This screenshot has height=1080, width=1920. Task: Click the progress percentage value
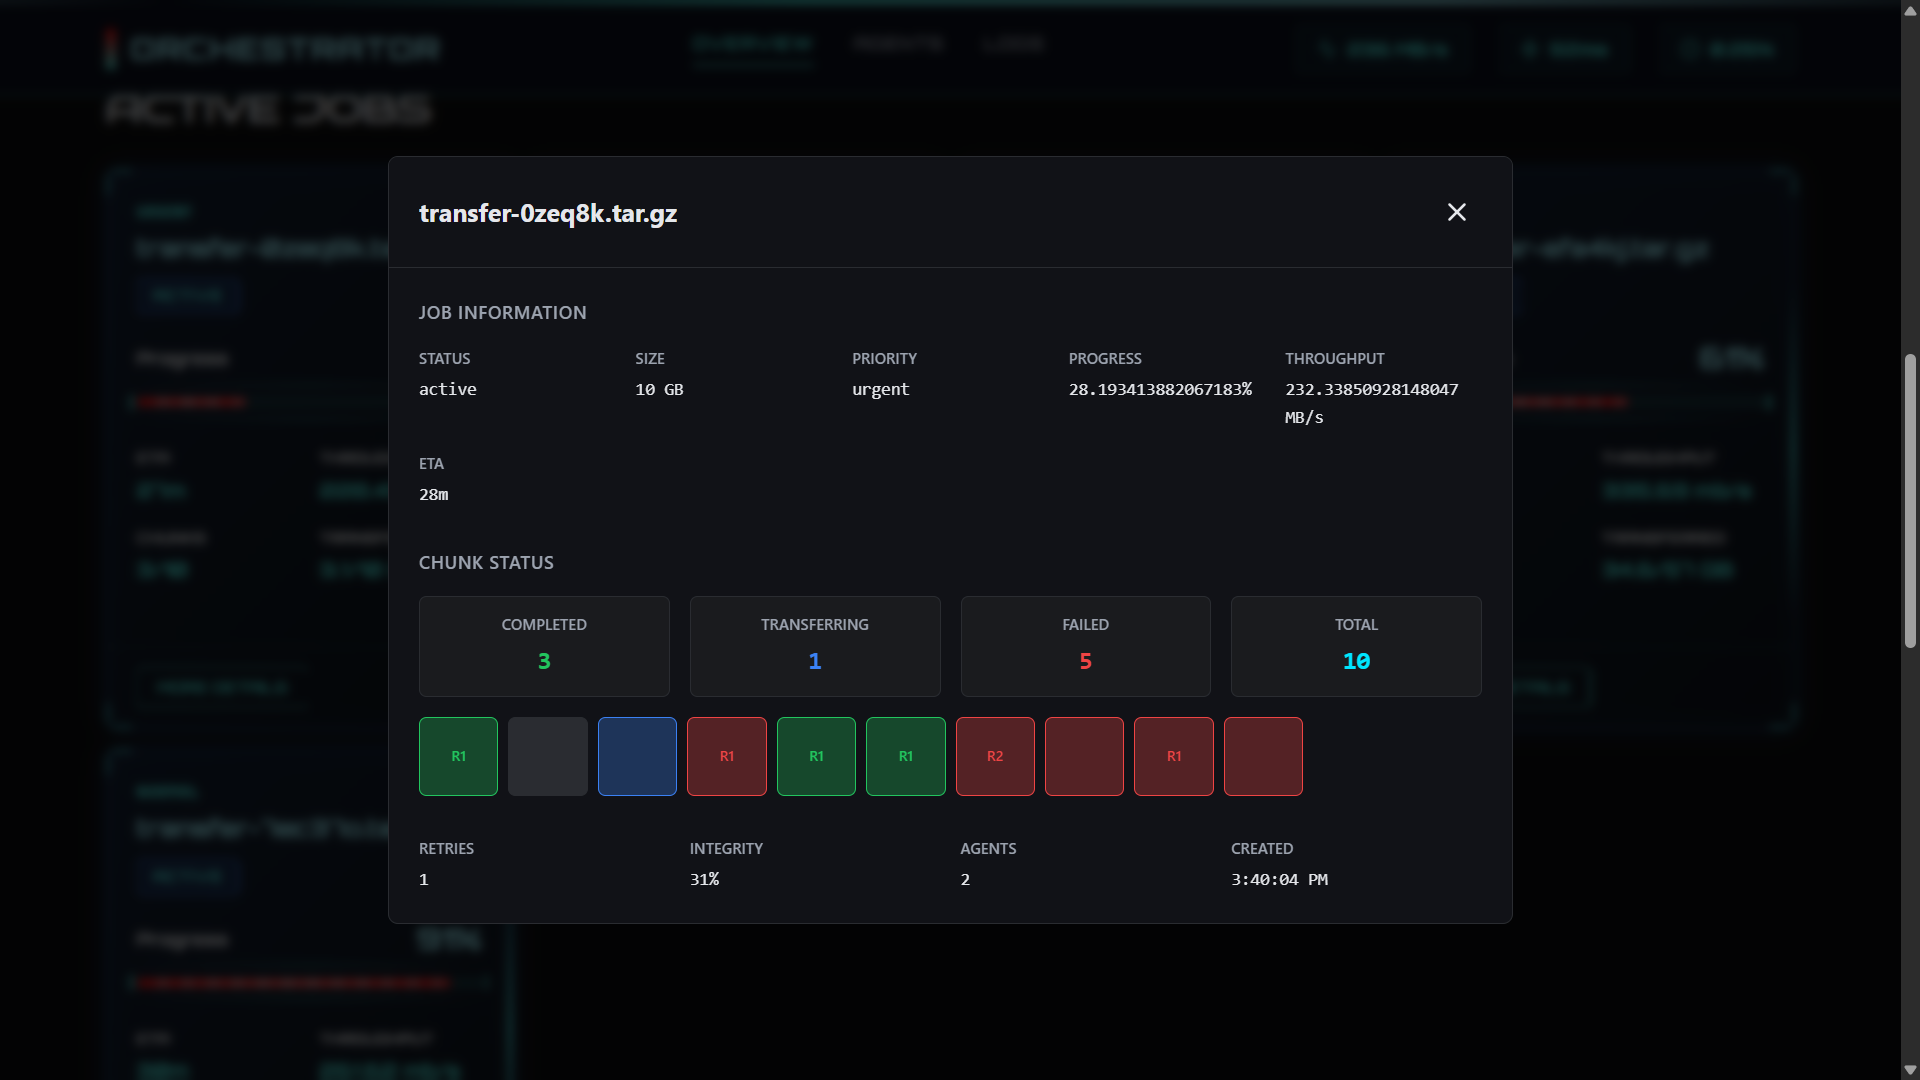point(1160,389)
